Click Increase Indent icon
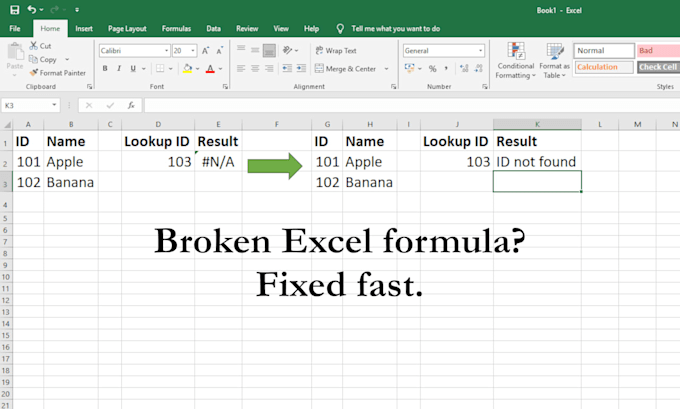The image size is (680, 409). [x=301, y=69]
